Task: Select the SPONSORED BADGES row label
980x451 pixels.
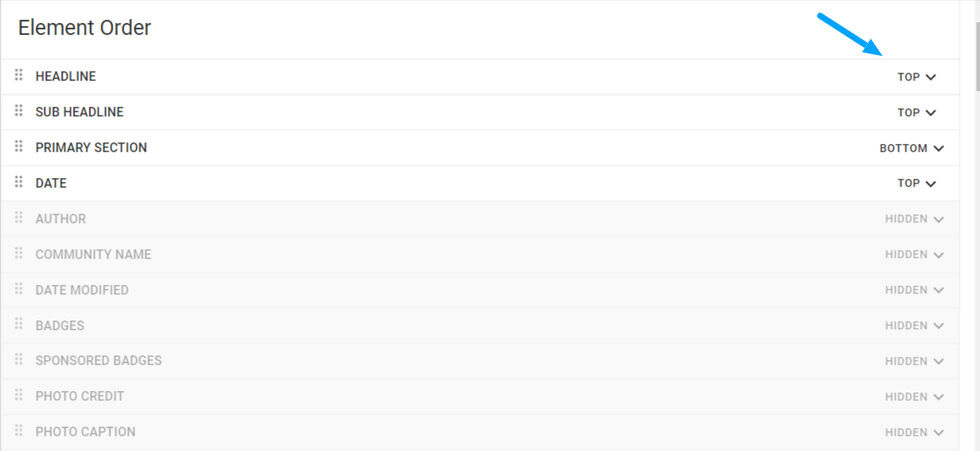Action: (x=98, y=361)
